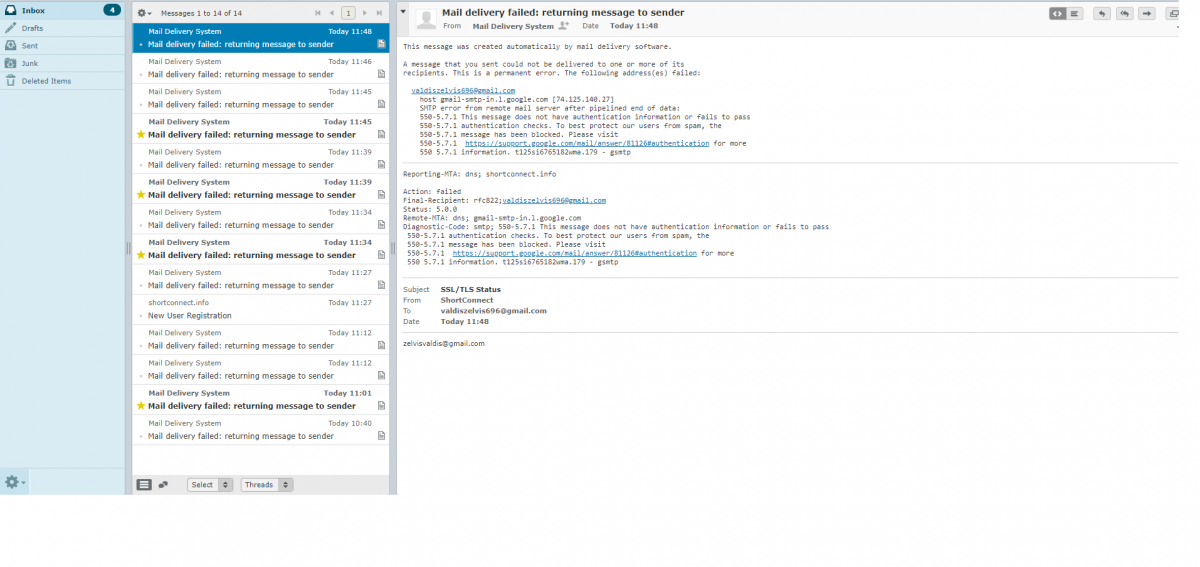The image size is (1200, 567).
Task: Open the New User Registration message
Action: (190, 316)
